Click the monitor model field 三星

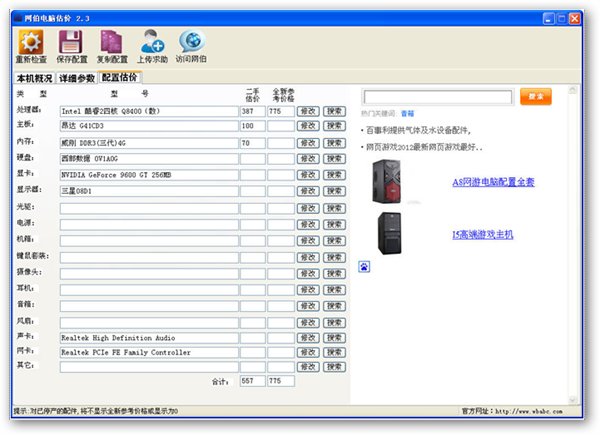coord(149,191)
